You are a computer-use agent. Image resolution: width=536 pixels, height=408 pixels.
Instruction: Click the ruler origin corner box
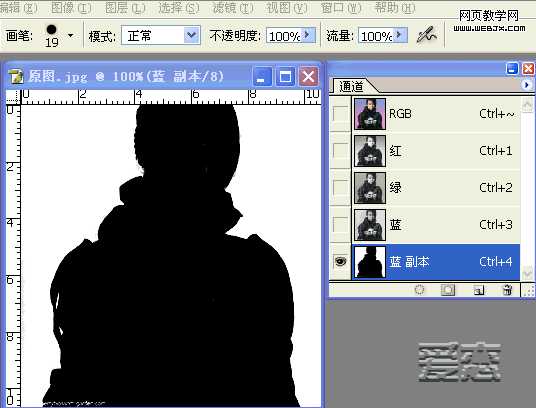[13, 97]
